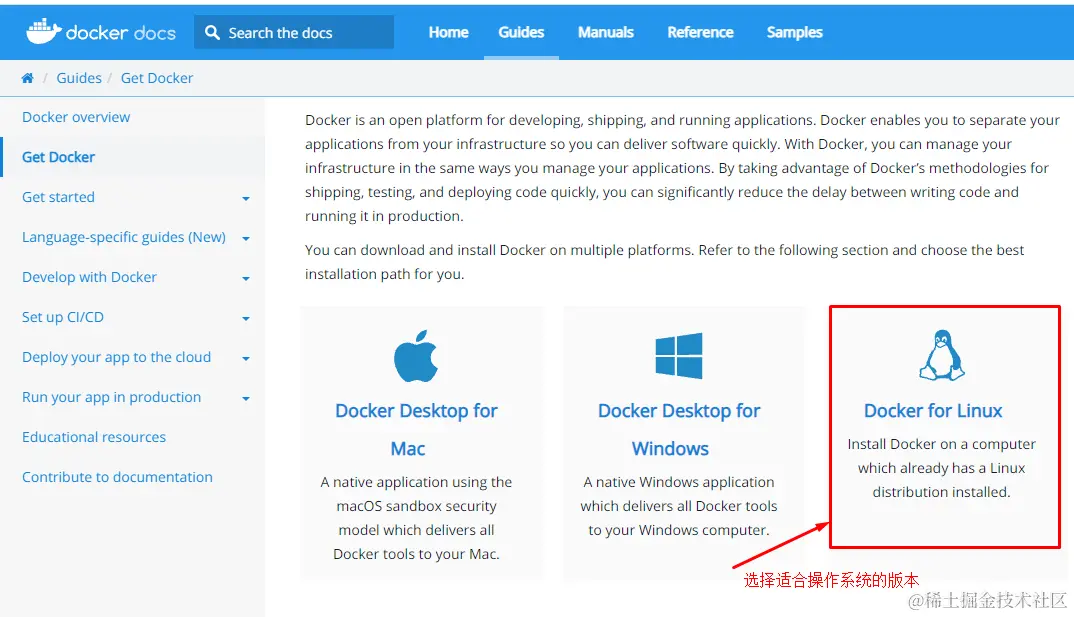
Task: Expand the Get started arrow
Action: pos(246,199)
